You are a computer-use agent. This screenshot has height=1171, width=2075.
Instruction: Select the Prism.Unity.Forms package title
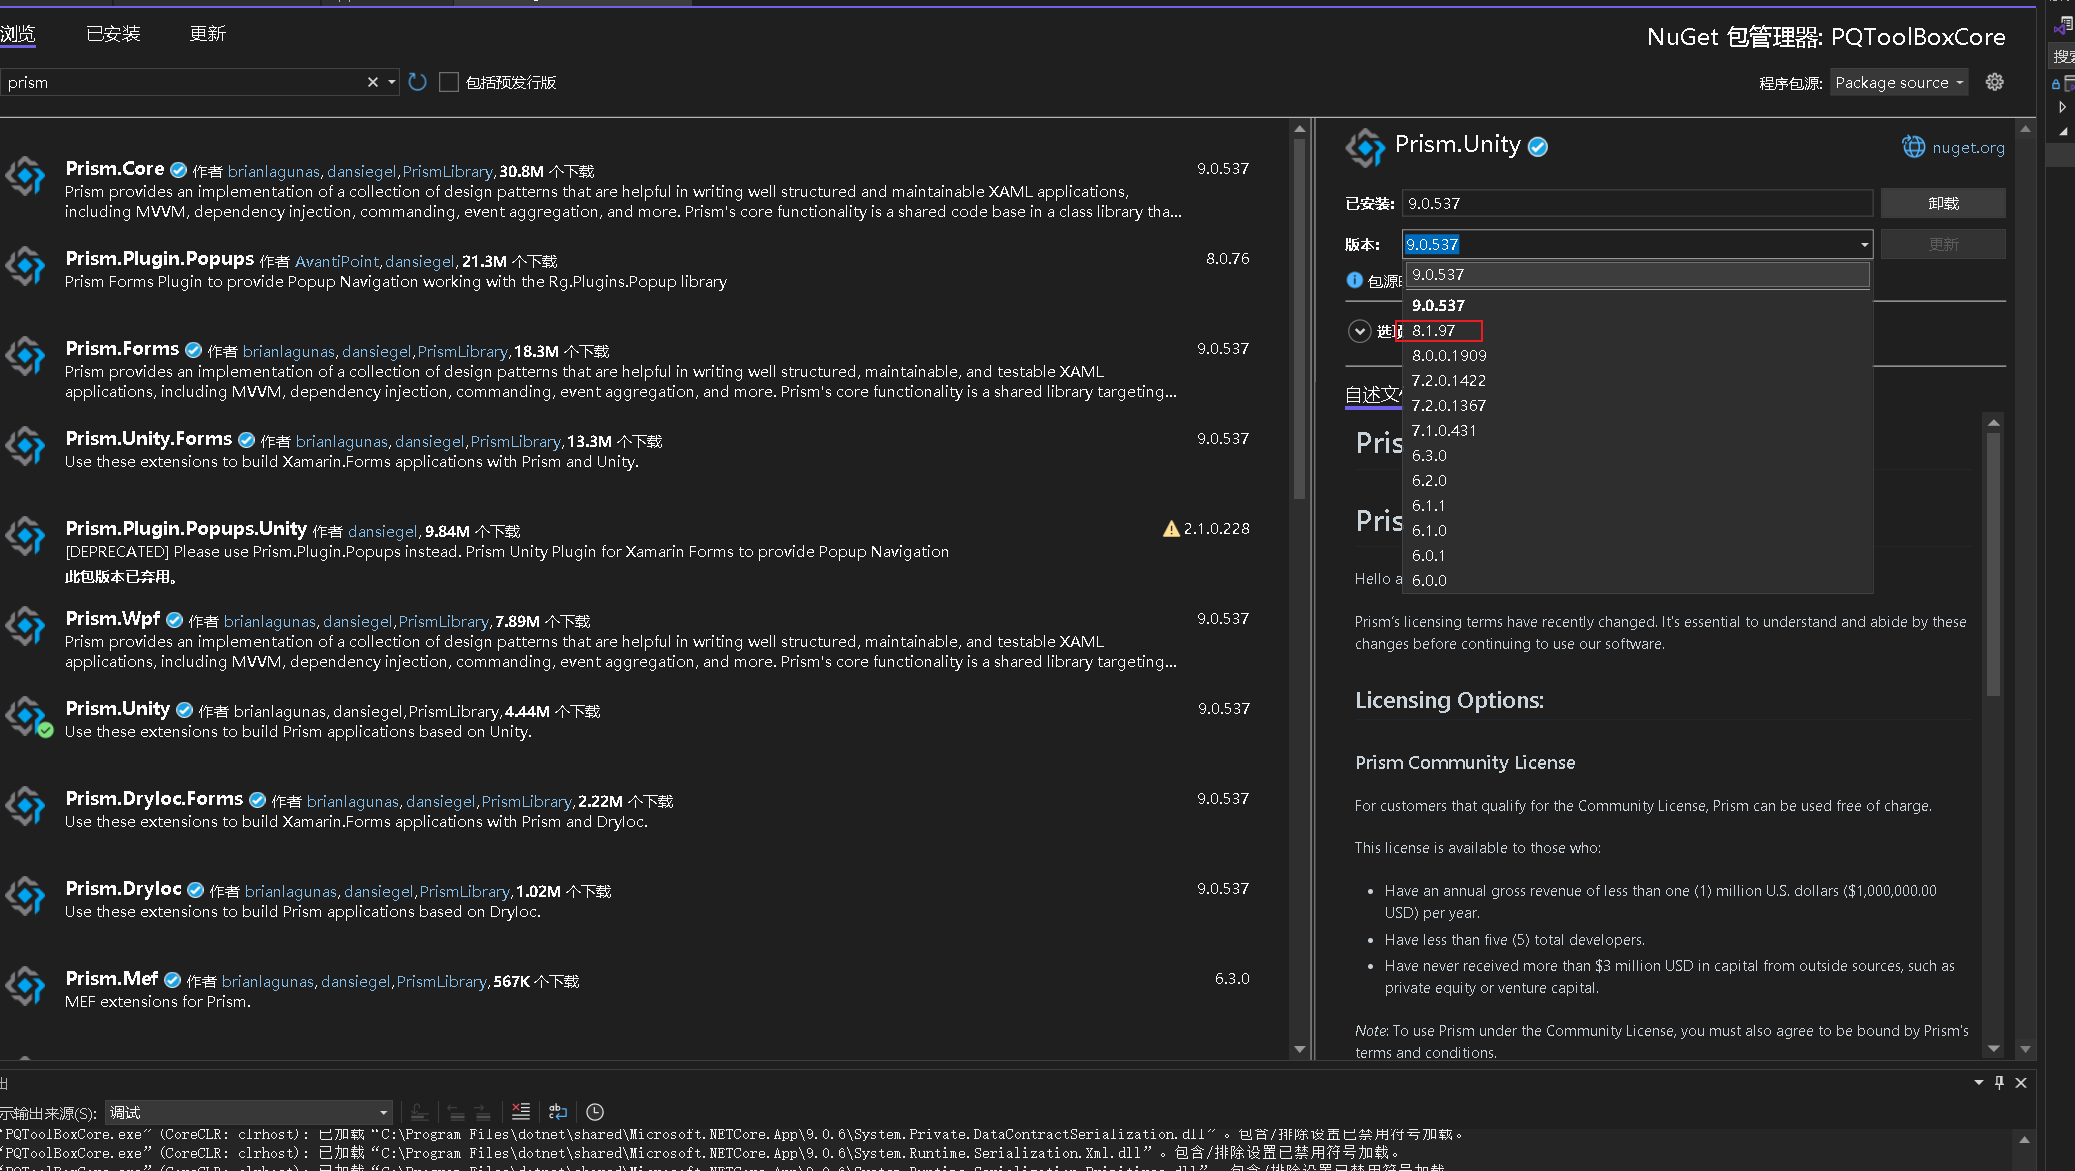(x=148, y=439)
